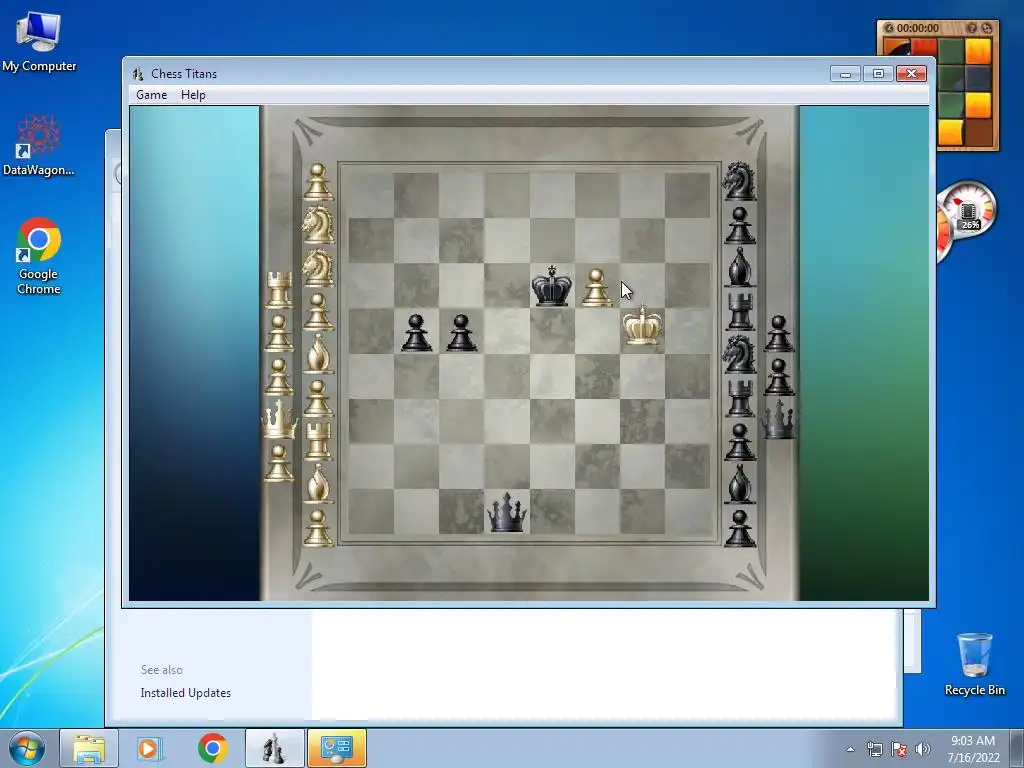This screenshot has width=1024, height=768.
Task: Select the white king on the board
Action: click(643, 325)
